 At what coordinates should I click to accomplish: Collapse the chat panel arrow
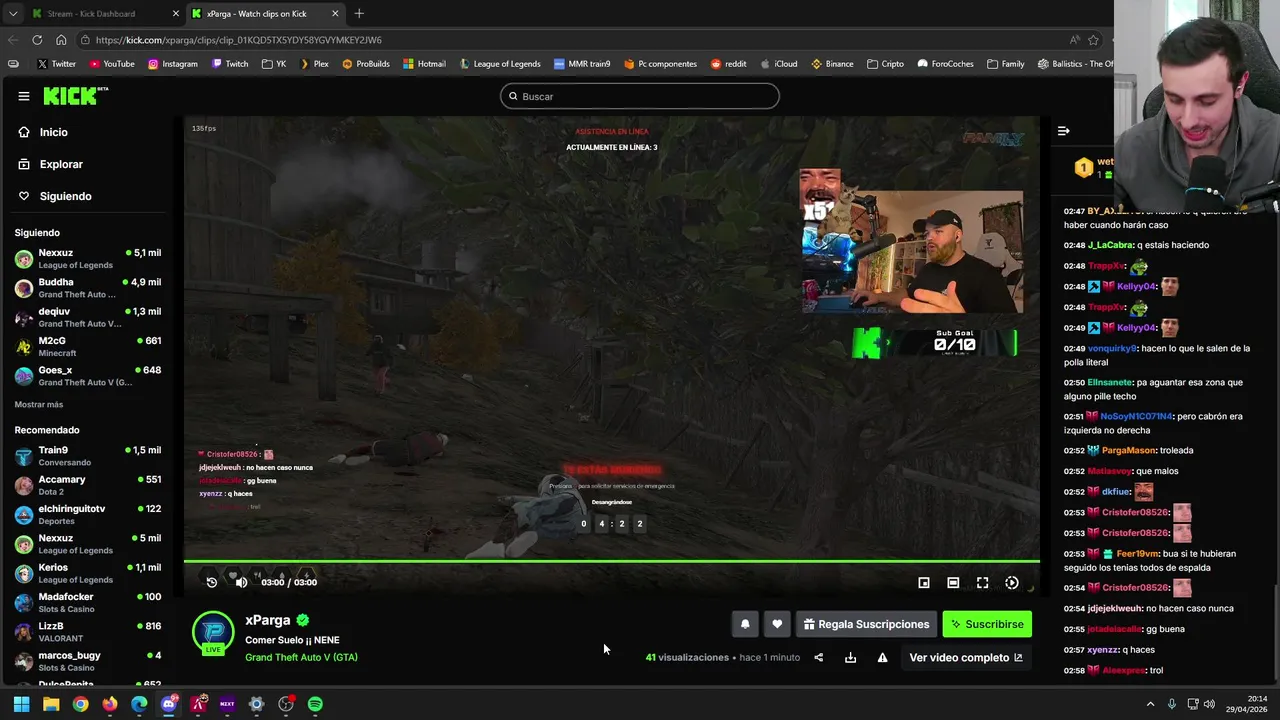pos(1063,131)
